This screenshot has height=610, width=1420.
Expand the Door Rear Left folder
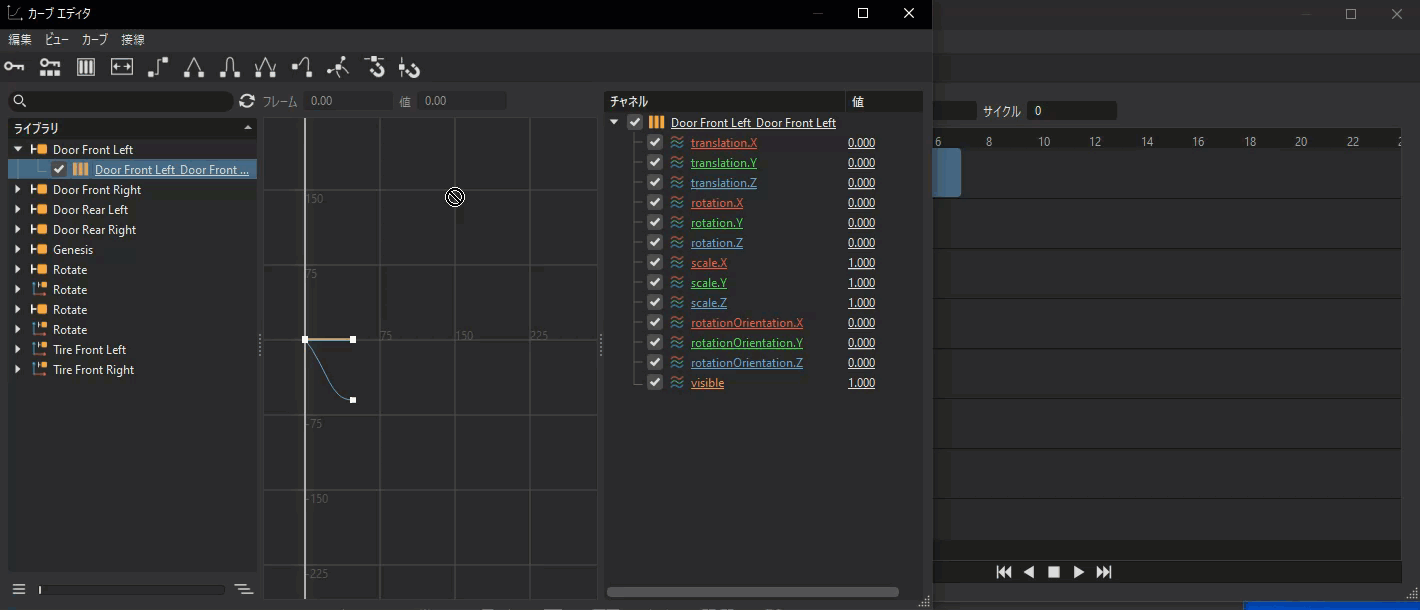point(18,210)
